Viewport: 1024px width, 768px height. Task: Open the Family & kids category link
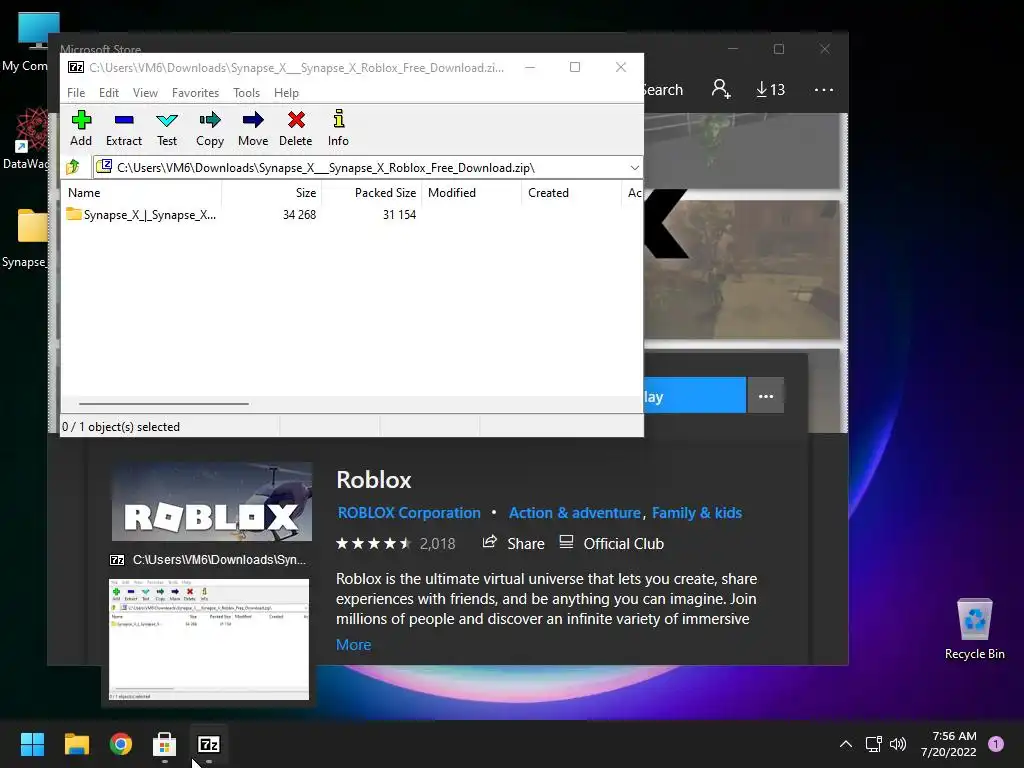coord(697,513)
